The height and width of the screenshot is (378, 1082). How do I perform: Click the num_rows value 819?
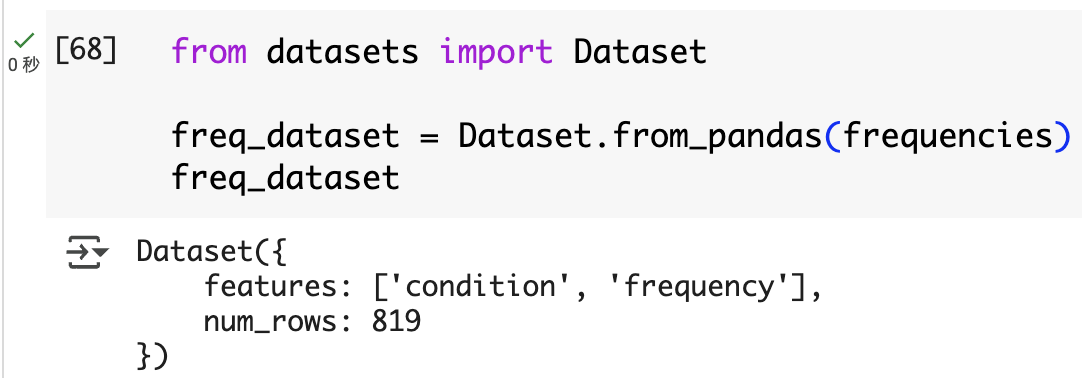point(396,321)
